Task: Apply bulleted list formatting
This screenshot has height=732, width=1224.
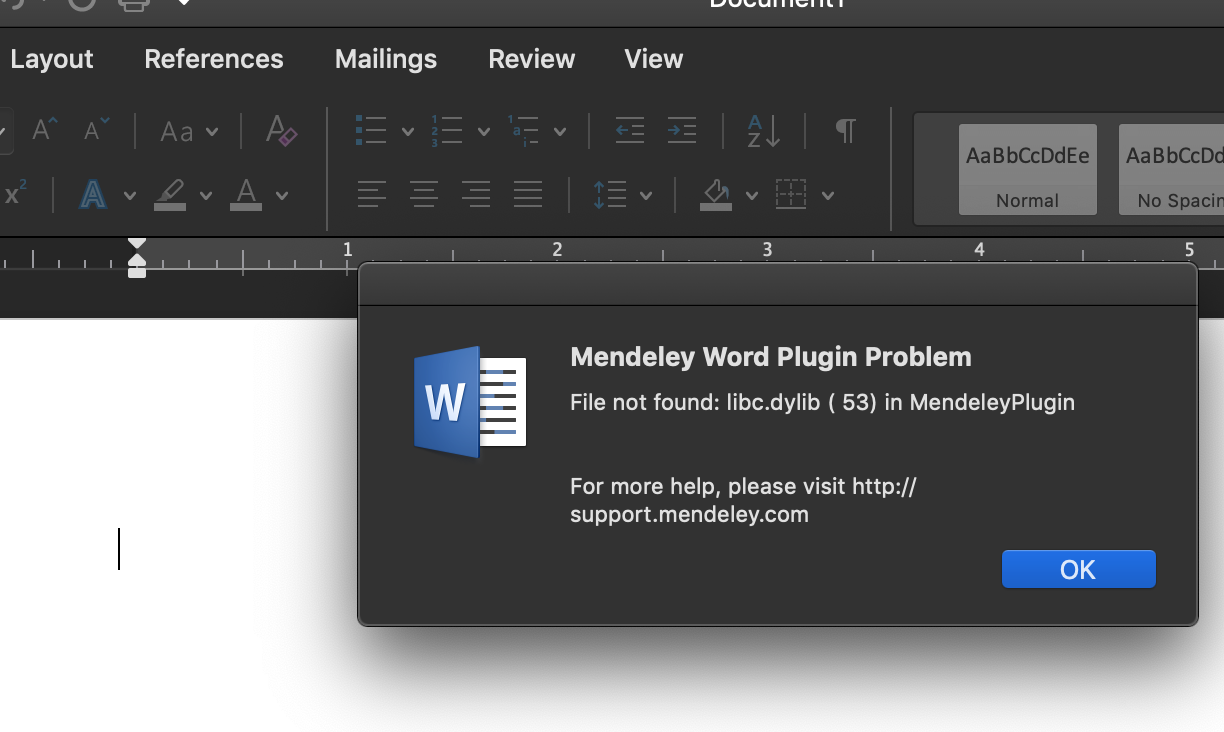Action: (x=371, y=130)
